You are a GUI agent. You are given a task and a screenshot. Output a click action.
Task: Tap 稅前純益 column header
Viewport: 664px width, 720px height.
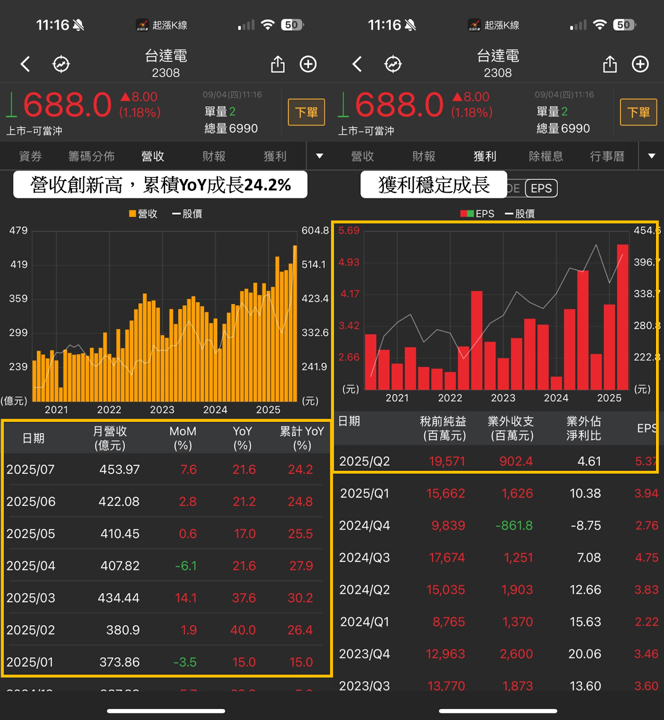pyautogui.click(x=444, y=428)
